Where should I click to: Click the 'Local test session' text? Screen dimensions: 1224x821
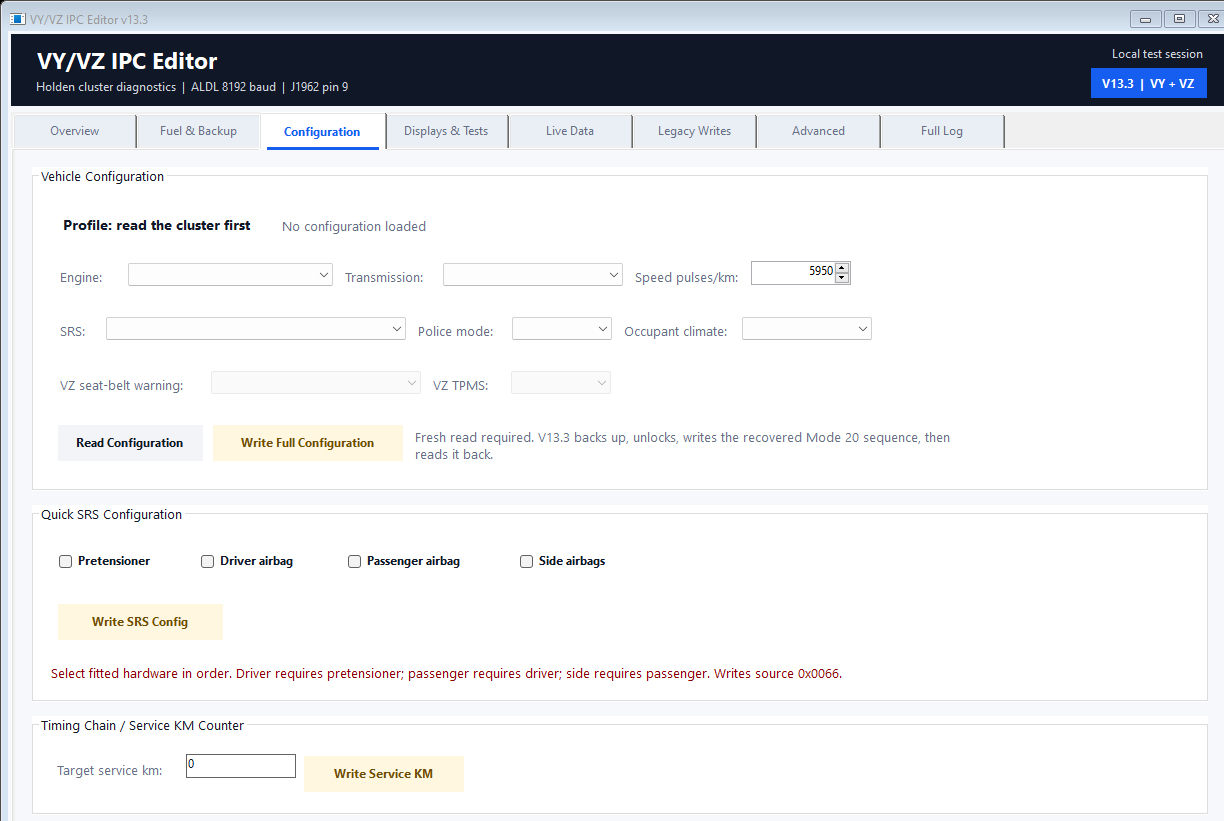pyautogui.click(x=1157, y=54)
